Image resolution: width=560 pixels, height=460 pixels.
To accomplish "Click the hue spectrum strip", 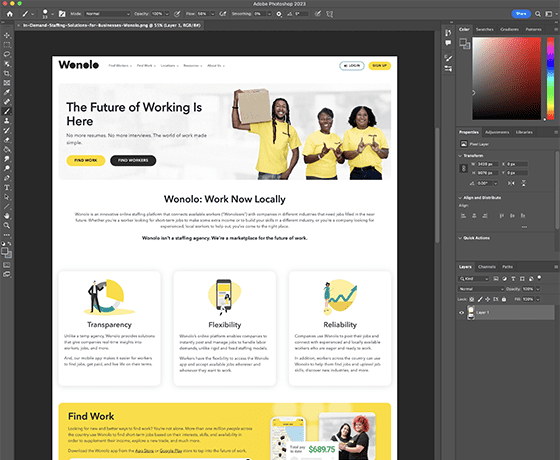I will click(x=550, y=79).
